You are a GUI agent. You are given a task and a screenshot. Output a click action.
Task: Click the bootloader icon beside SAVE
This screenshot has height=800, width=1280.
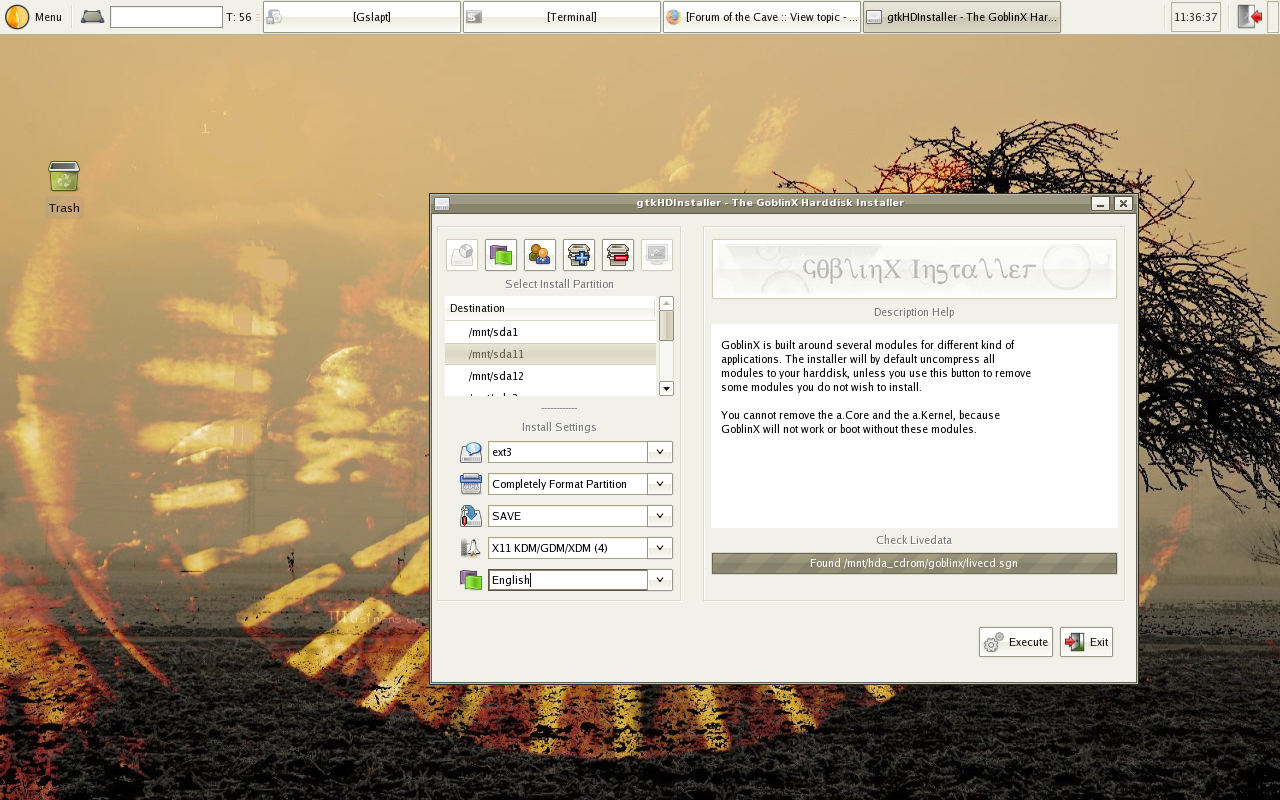coord(471,516)
